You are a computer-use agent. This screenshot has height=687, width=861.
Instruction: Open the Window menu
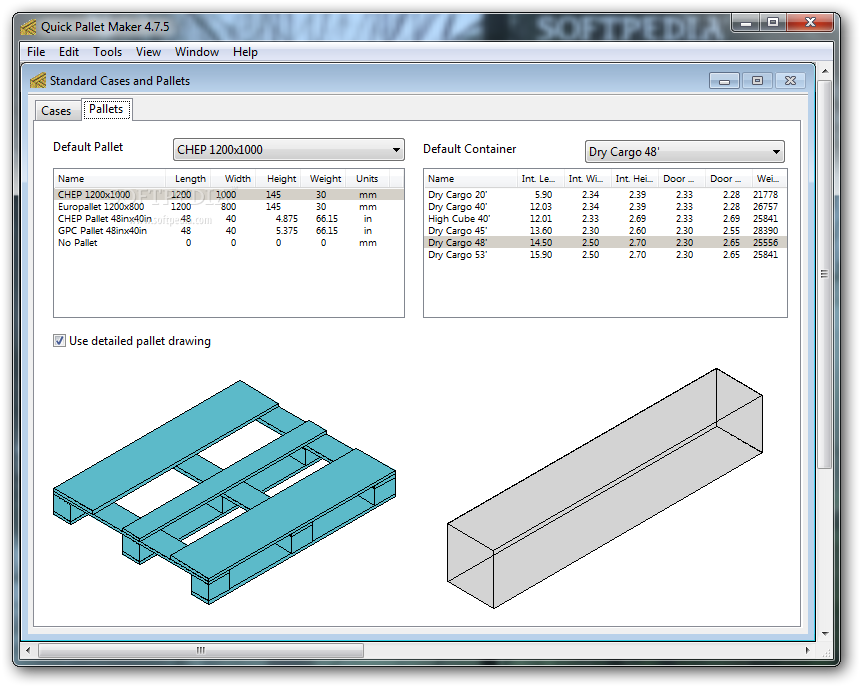coord(197,52)
